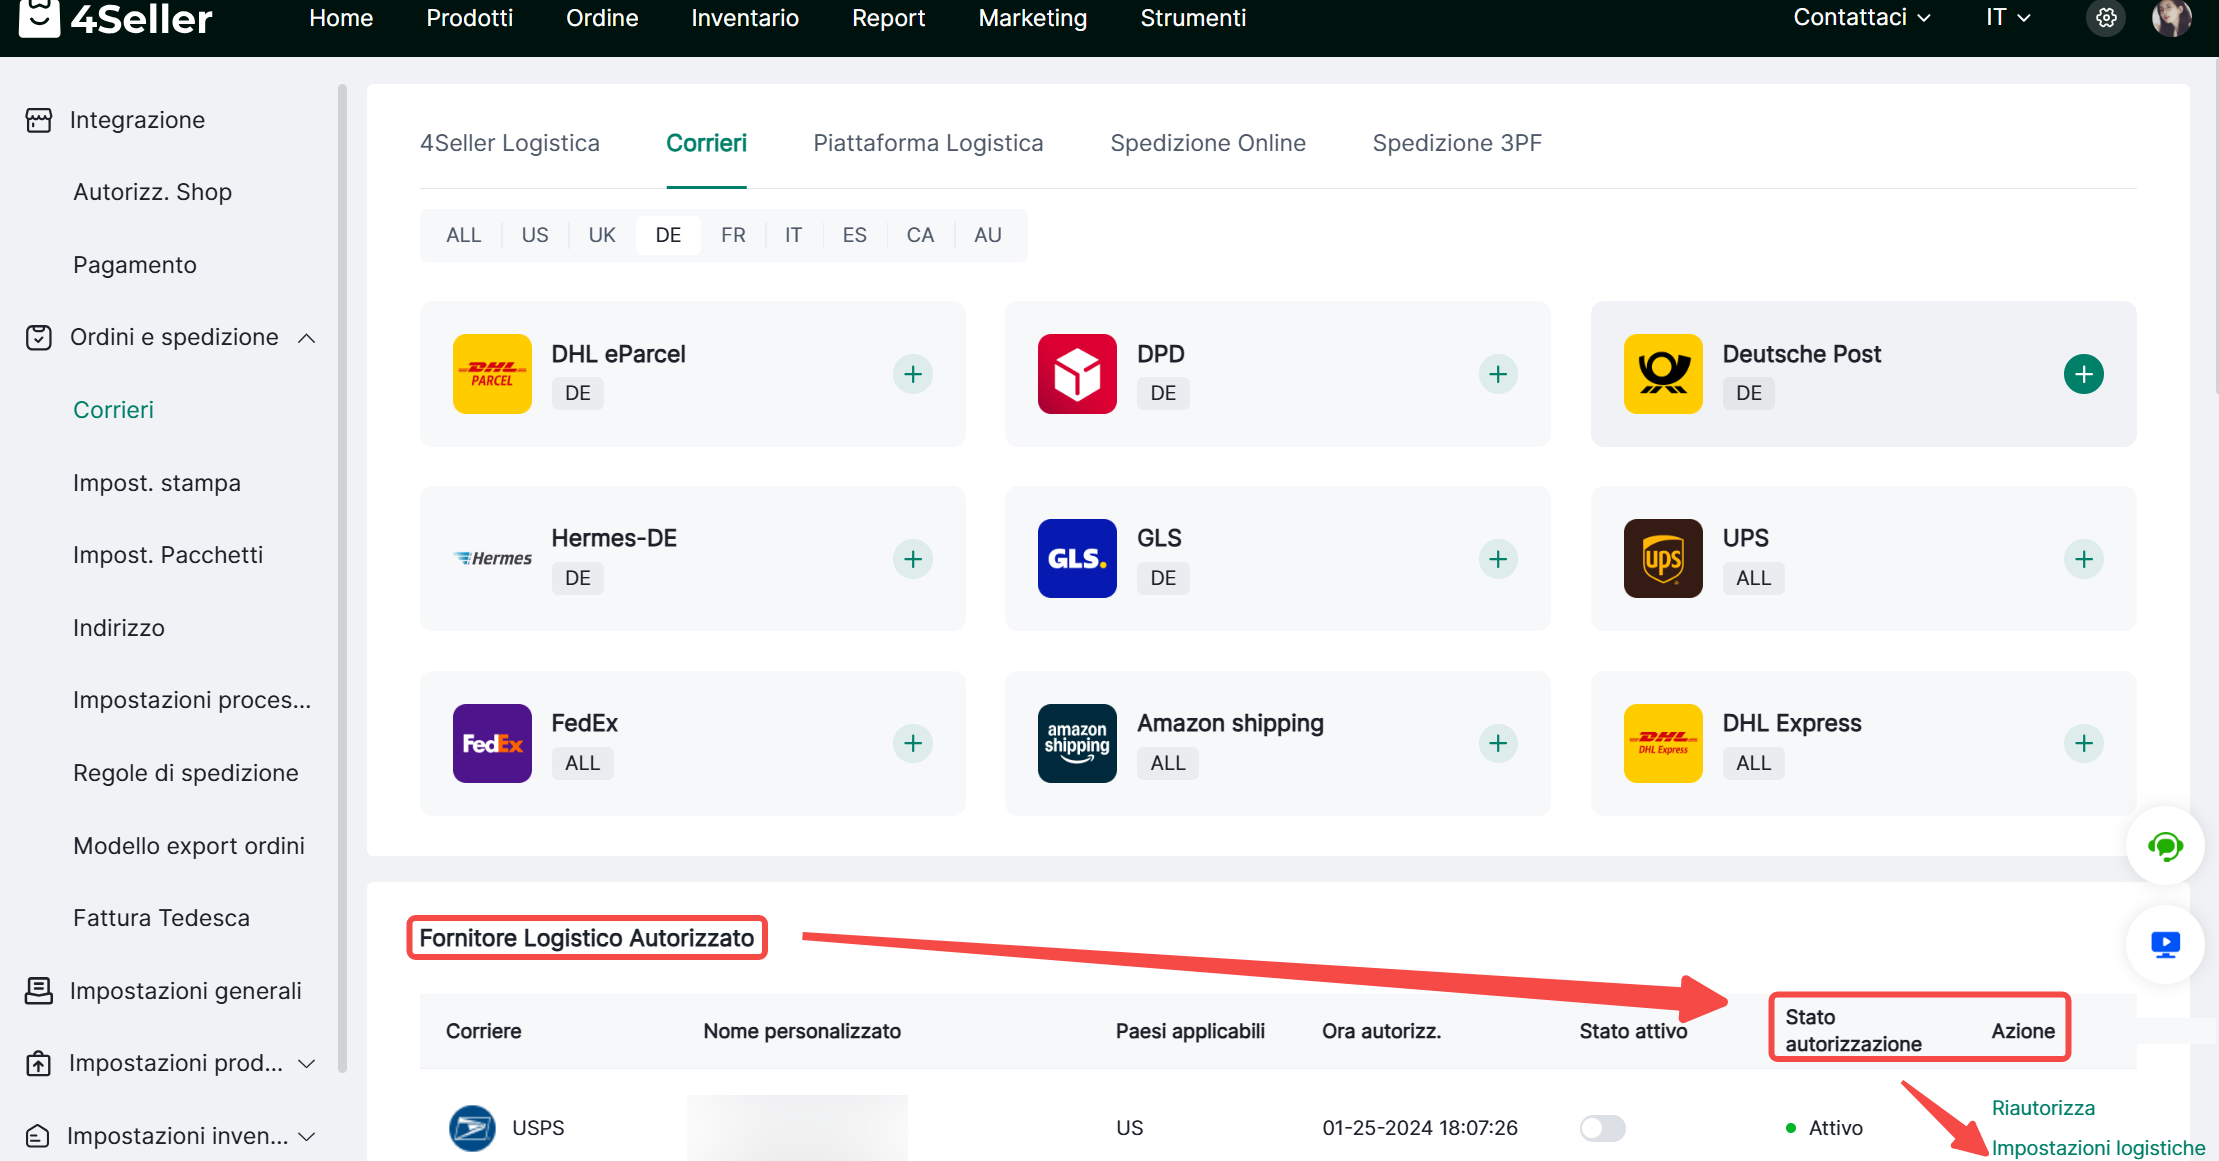Open Regole di spedizione in sidebar
Screen dimensions: 2219x1161
[x=186, y=773]
